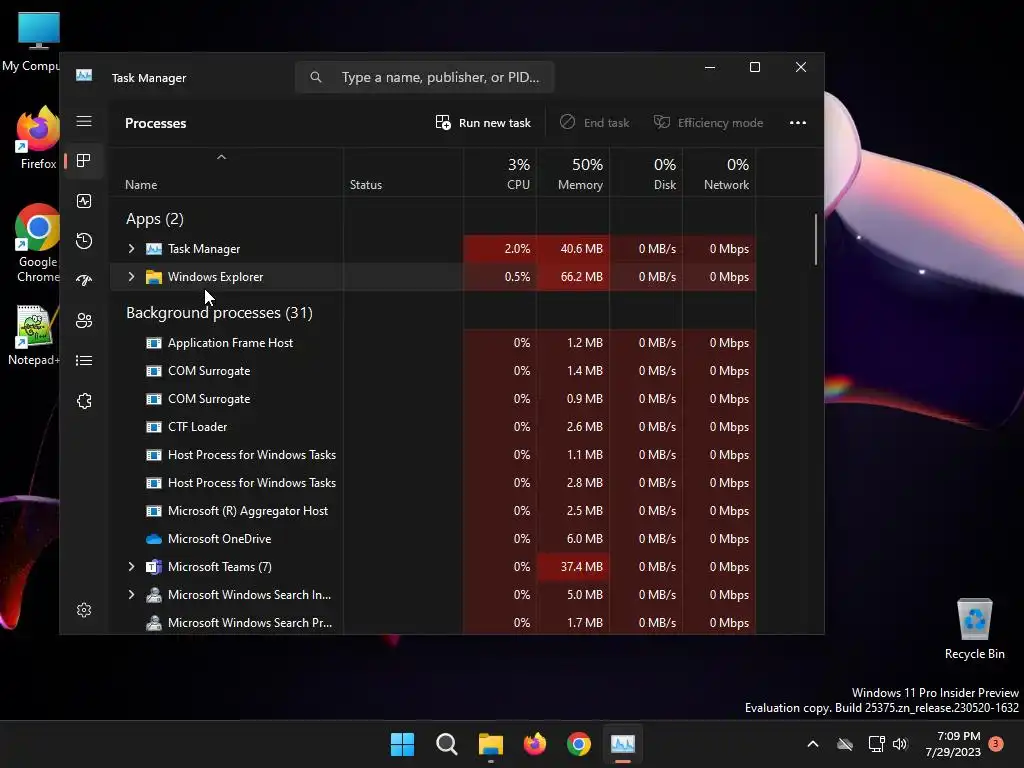
Task: Click the volume speaker tray icon
Action: pos(900,744)
